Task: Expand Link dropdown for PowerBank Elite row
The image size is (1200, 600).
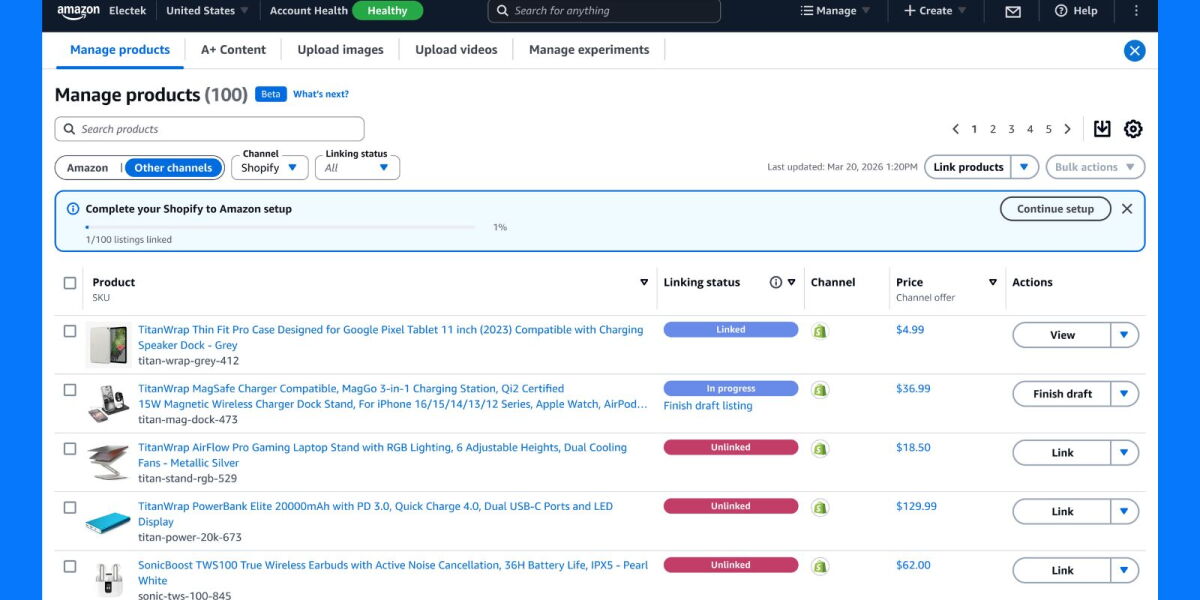Action: click(x=1125, y=512)
